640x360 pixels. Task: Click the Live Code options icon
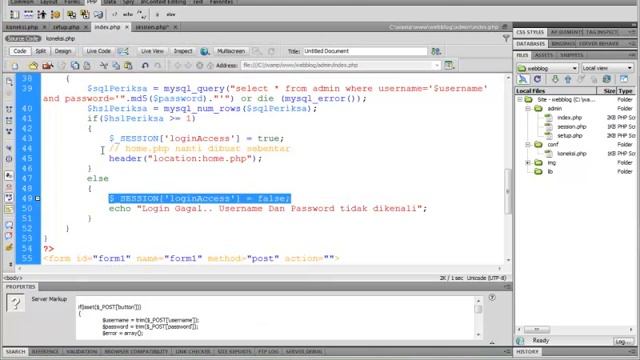pyautogui.click(x=123, y=51)
